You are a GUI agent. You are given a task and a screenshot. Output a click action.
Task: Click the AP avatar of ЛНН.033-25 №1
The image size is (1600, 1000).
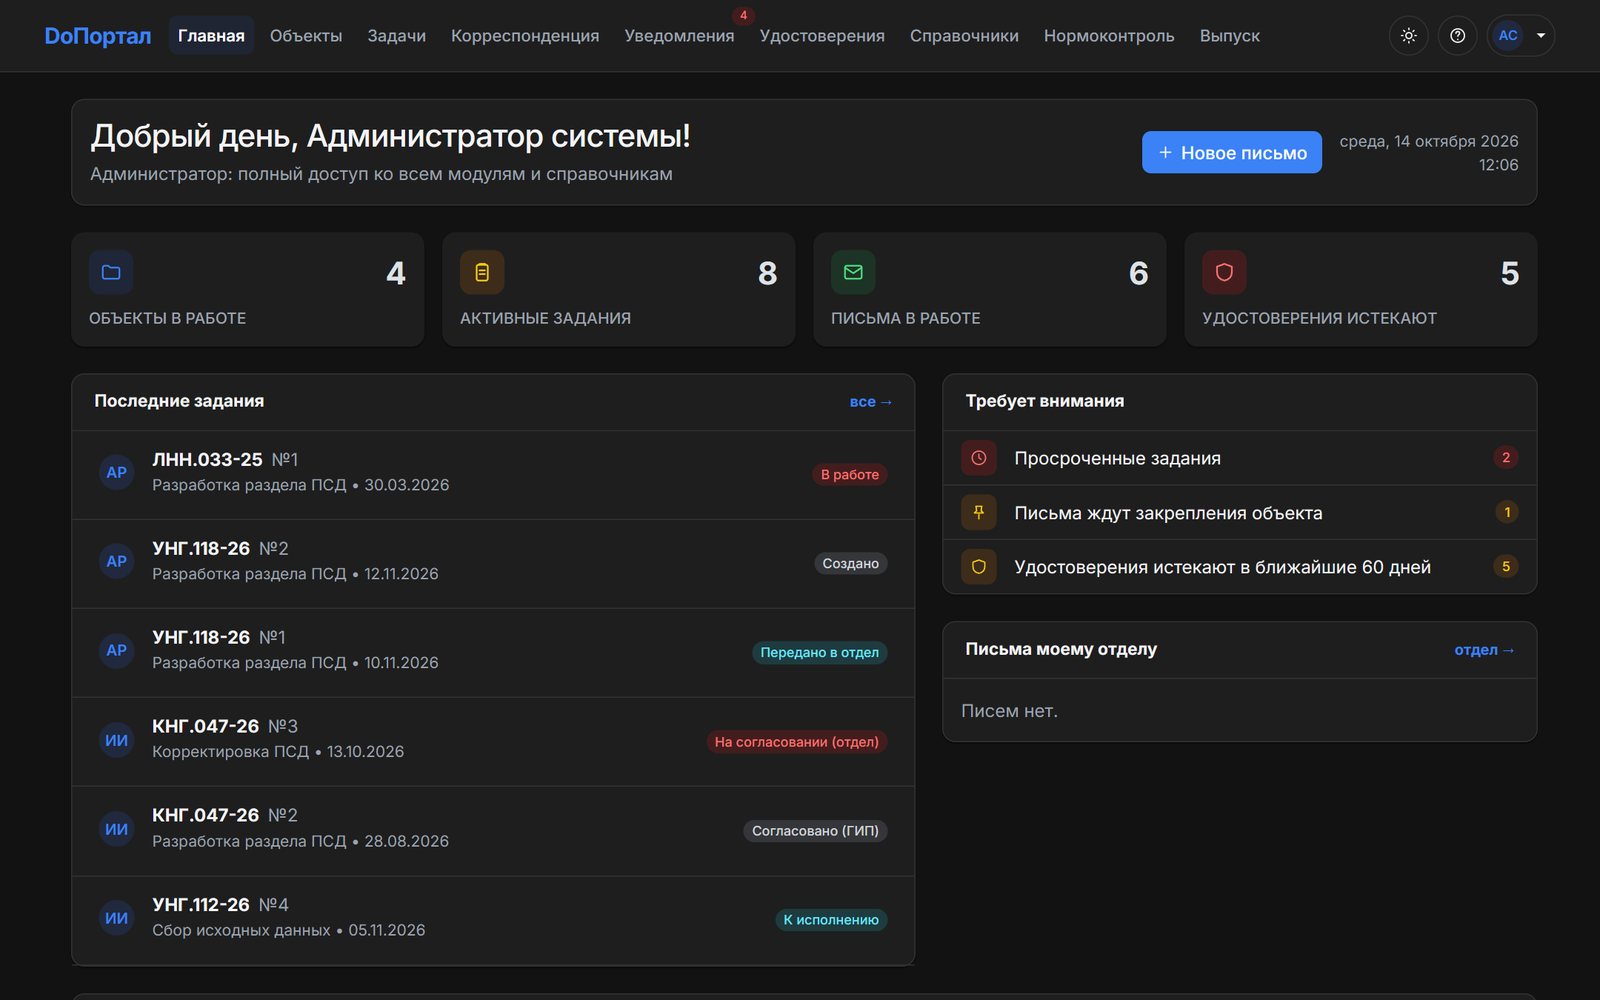click(116, 473)
